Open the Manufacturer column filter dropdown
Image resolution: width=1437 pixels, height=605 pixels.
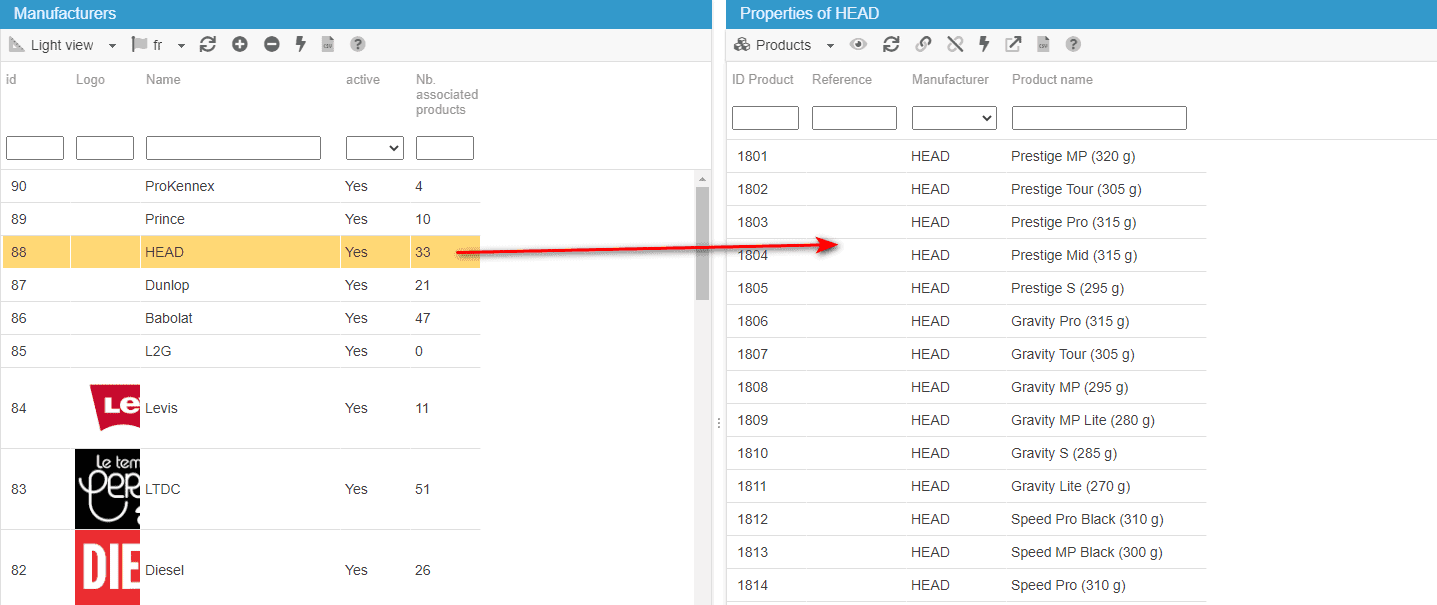pyautogui.click(x=954, y=118)
